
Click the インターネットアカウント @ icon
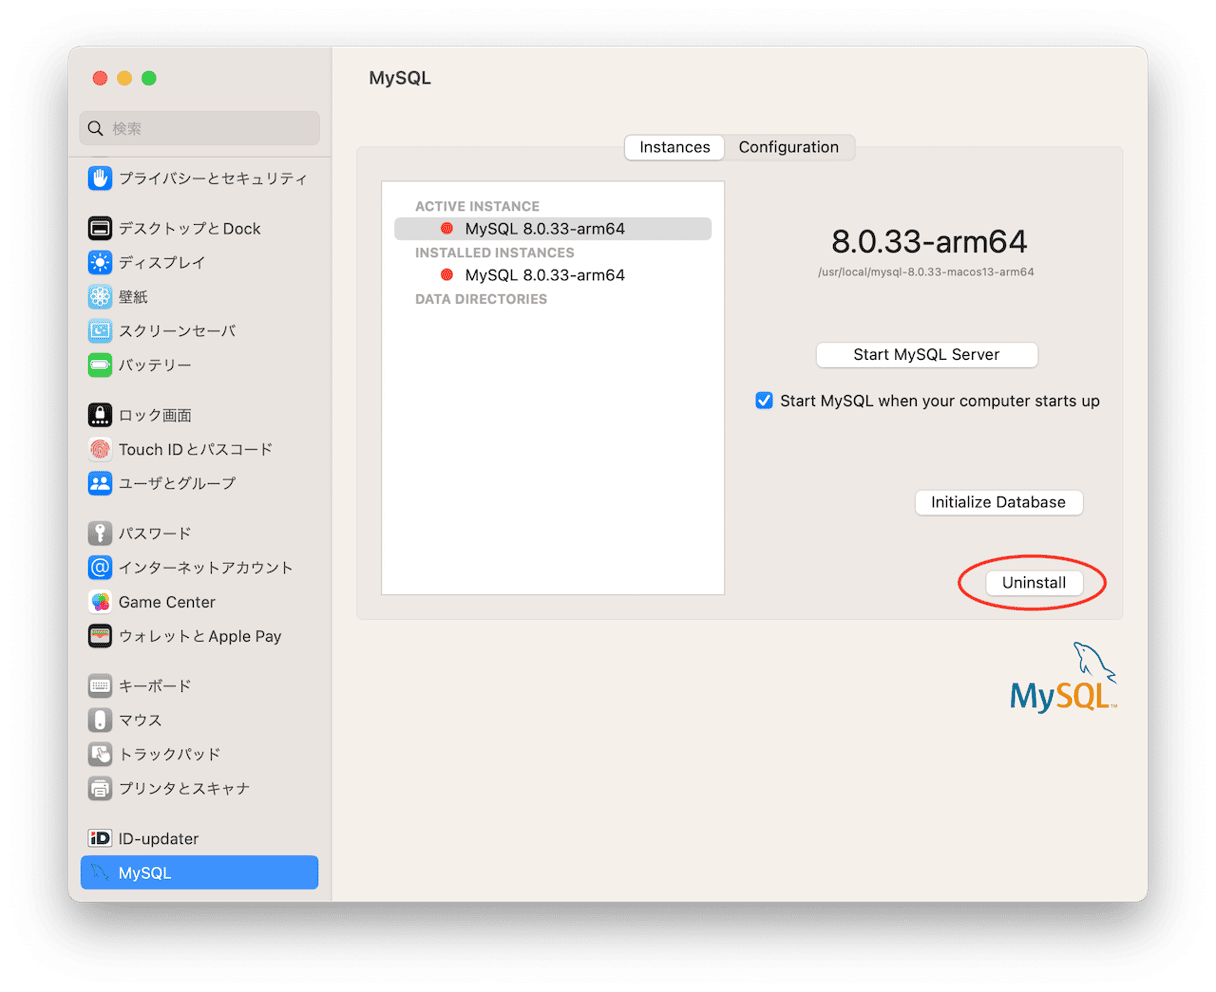(x=100, y=567)
